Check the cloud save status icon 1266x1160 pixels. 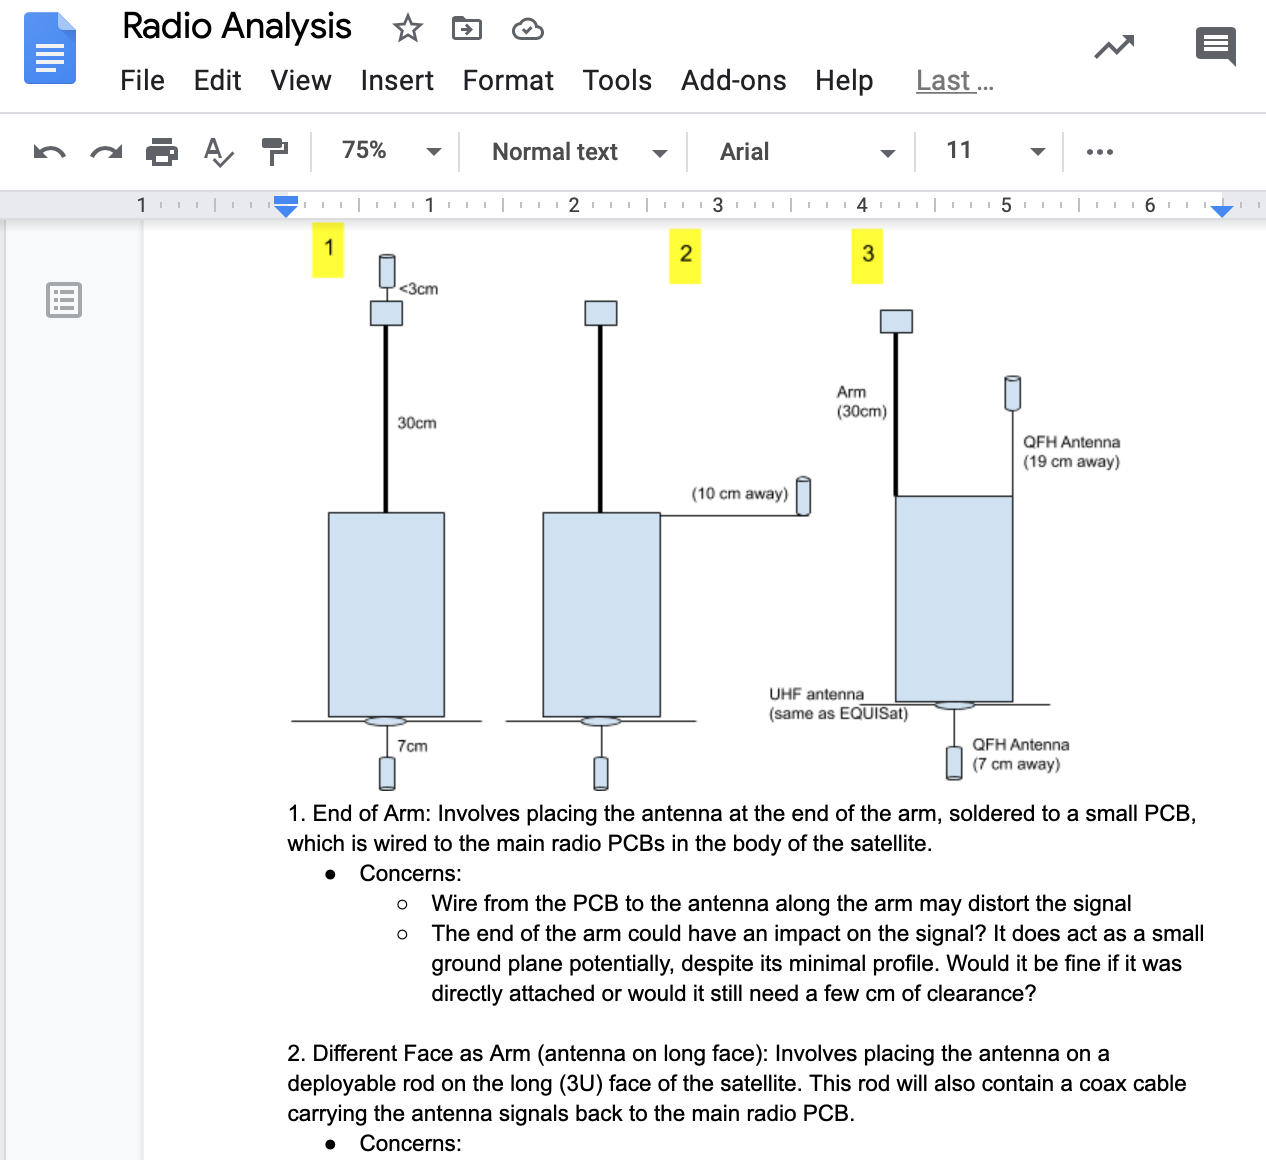pos(527,30)
